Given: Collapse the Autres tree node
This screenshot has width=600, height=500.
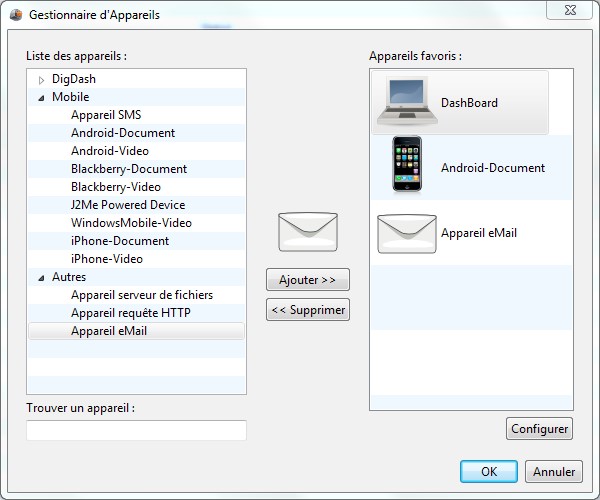Looking at the screenshot, I should pos(41,277).
